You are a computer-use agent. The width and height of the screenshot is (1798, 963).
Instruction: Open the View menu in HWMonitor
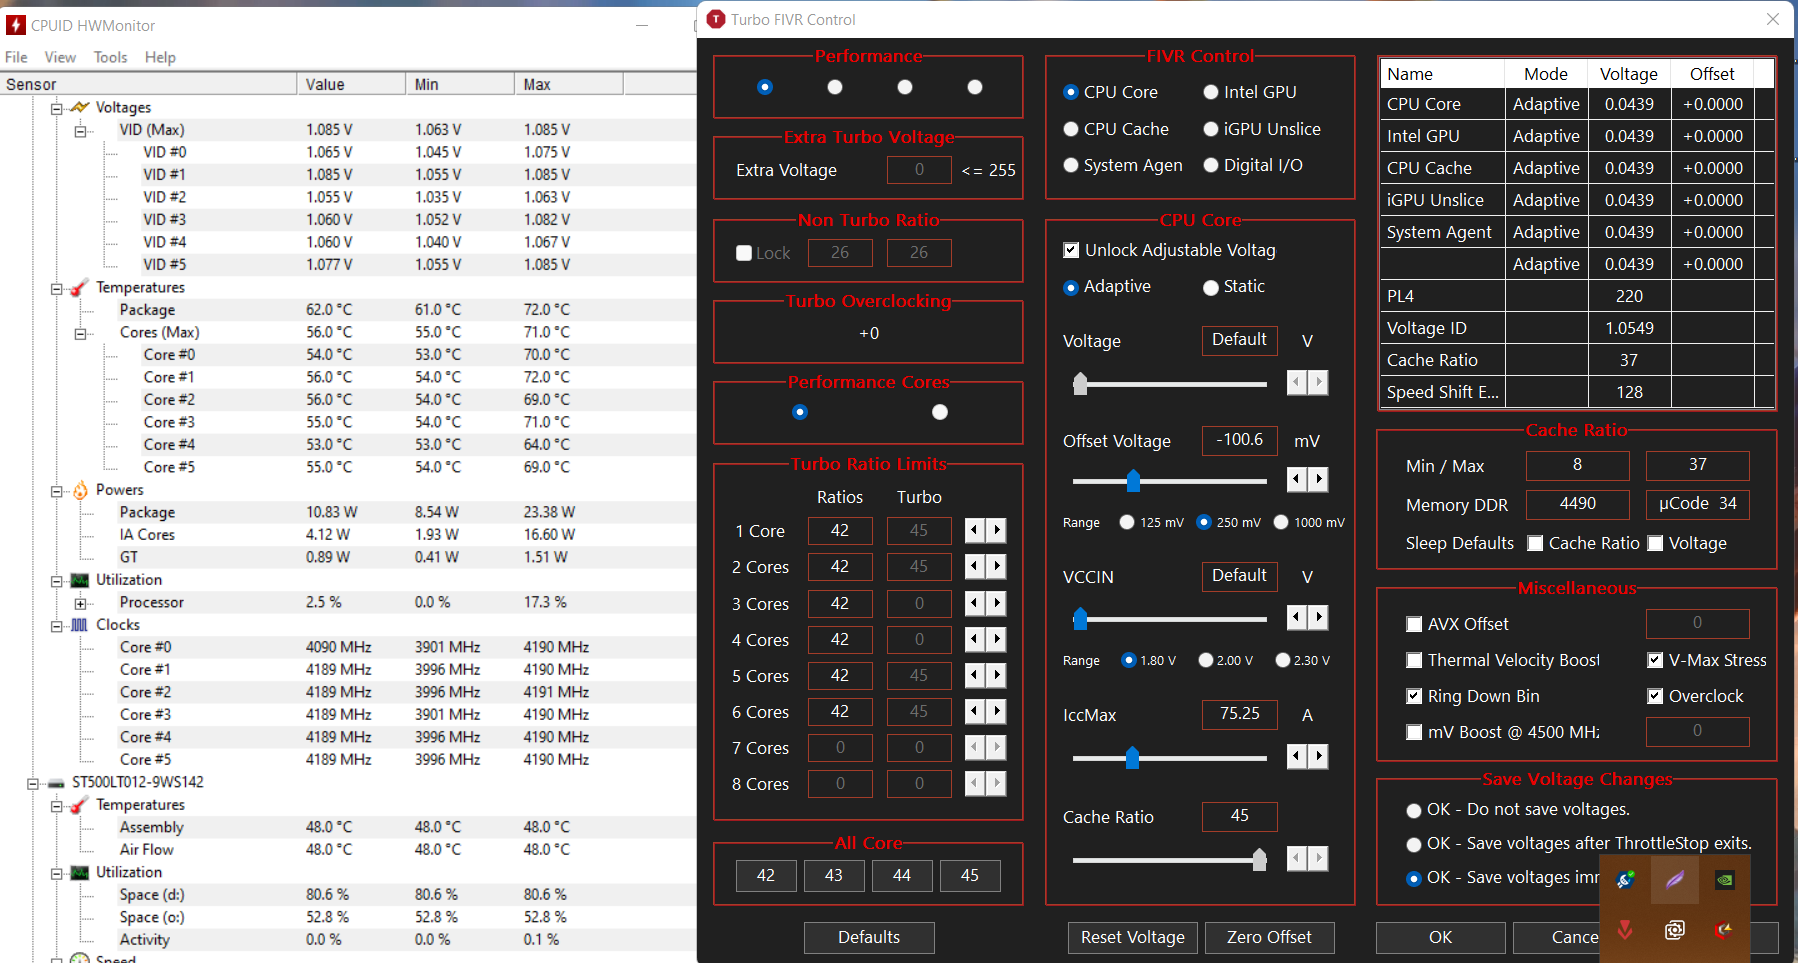tap(60, 57)
